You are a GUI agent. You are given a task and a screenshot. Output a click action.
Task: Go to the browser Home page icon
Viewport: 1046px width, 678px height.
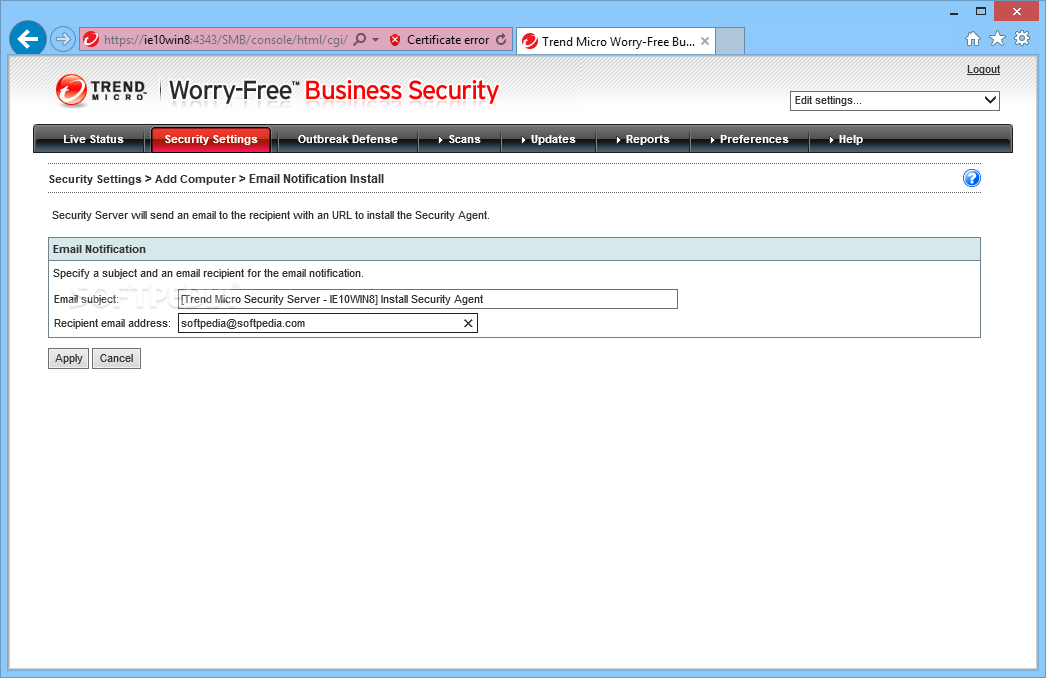coord(973,39)
